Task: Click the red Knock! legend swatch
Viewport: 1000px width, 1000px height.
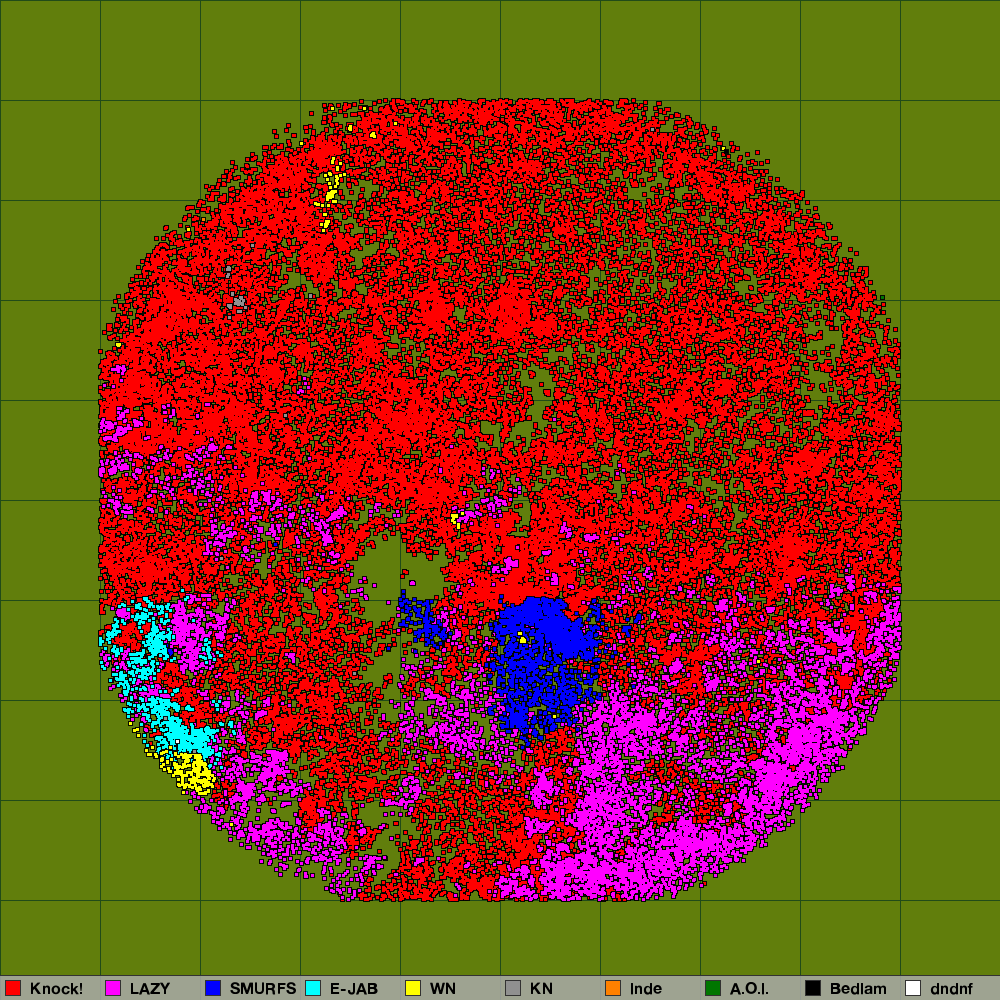Action: coord(13,988)
